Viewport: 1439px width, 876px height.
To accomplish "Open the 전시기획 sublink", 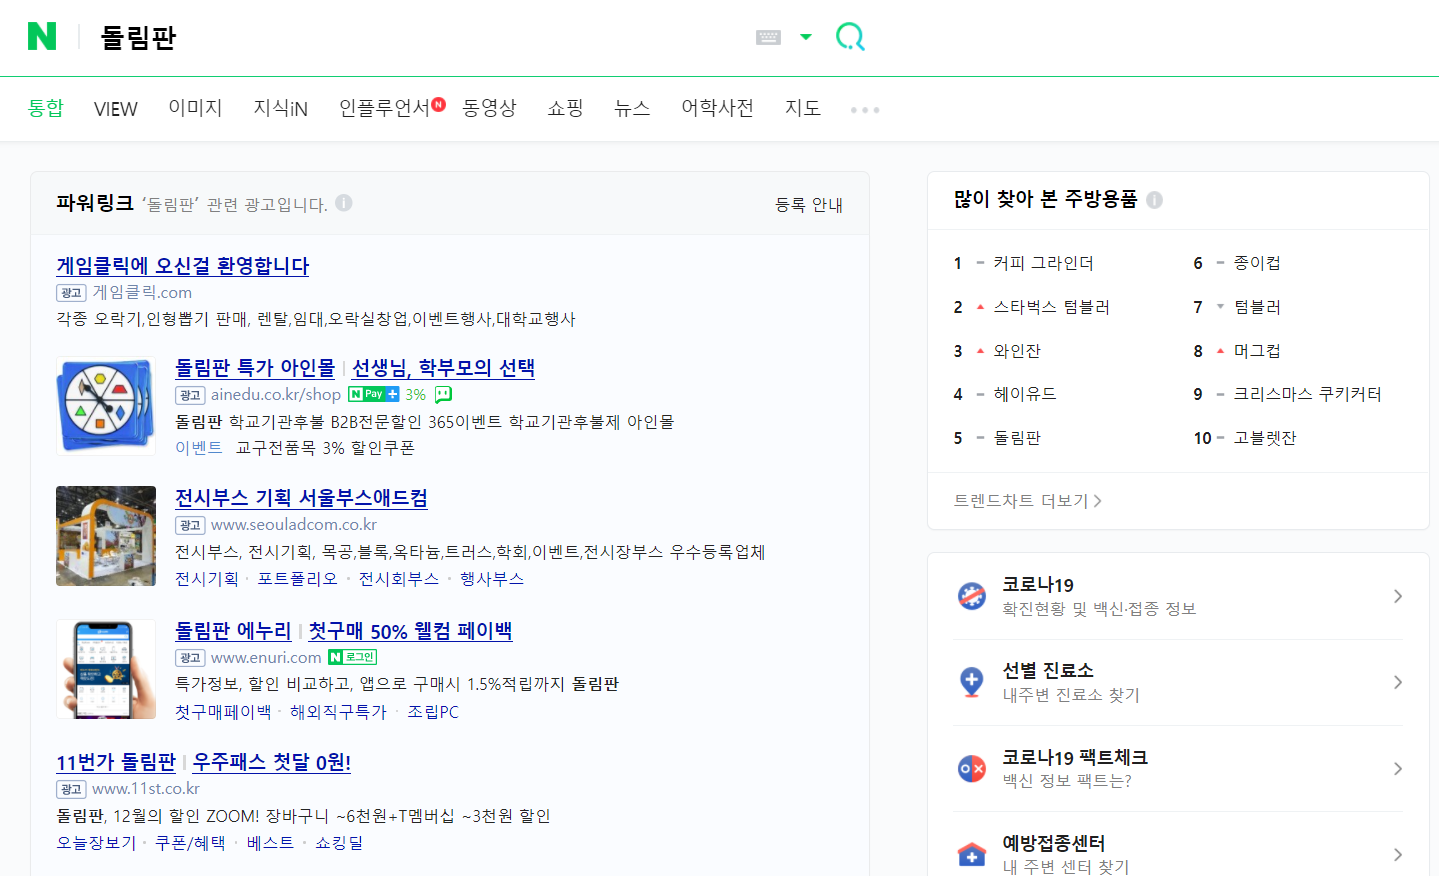I will tap(207, 579).
